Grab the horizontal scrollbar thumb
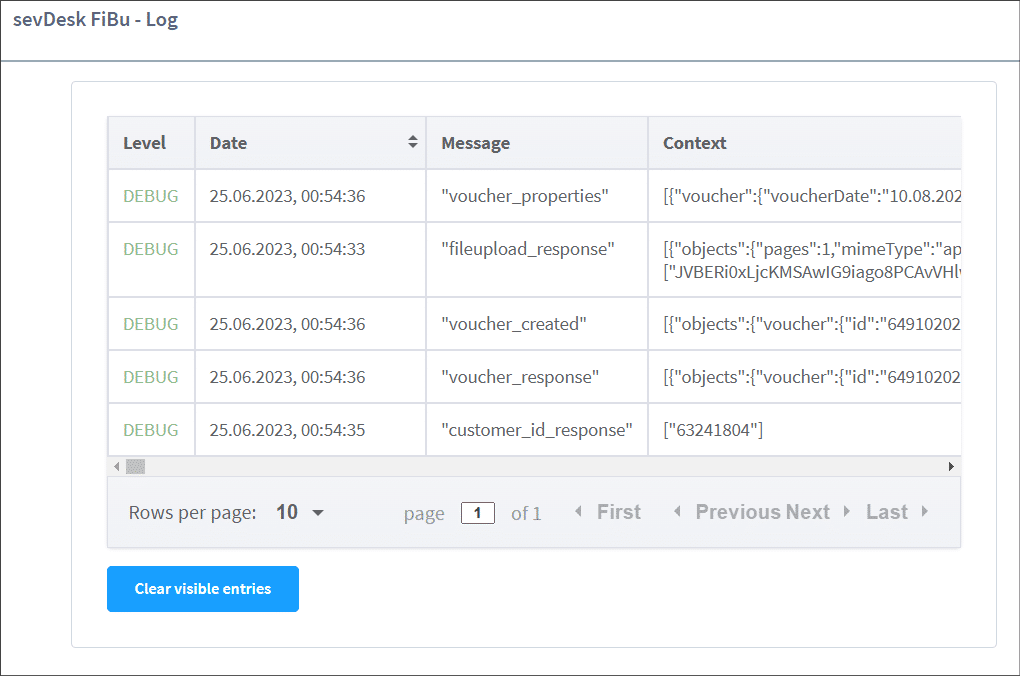1020x676 pixels. point(135,466)
